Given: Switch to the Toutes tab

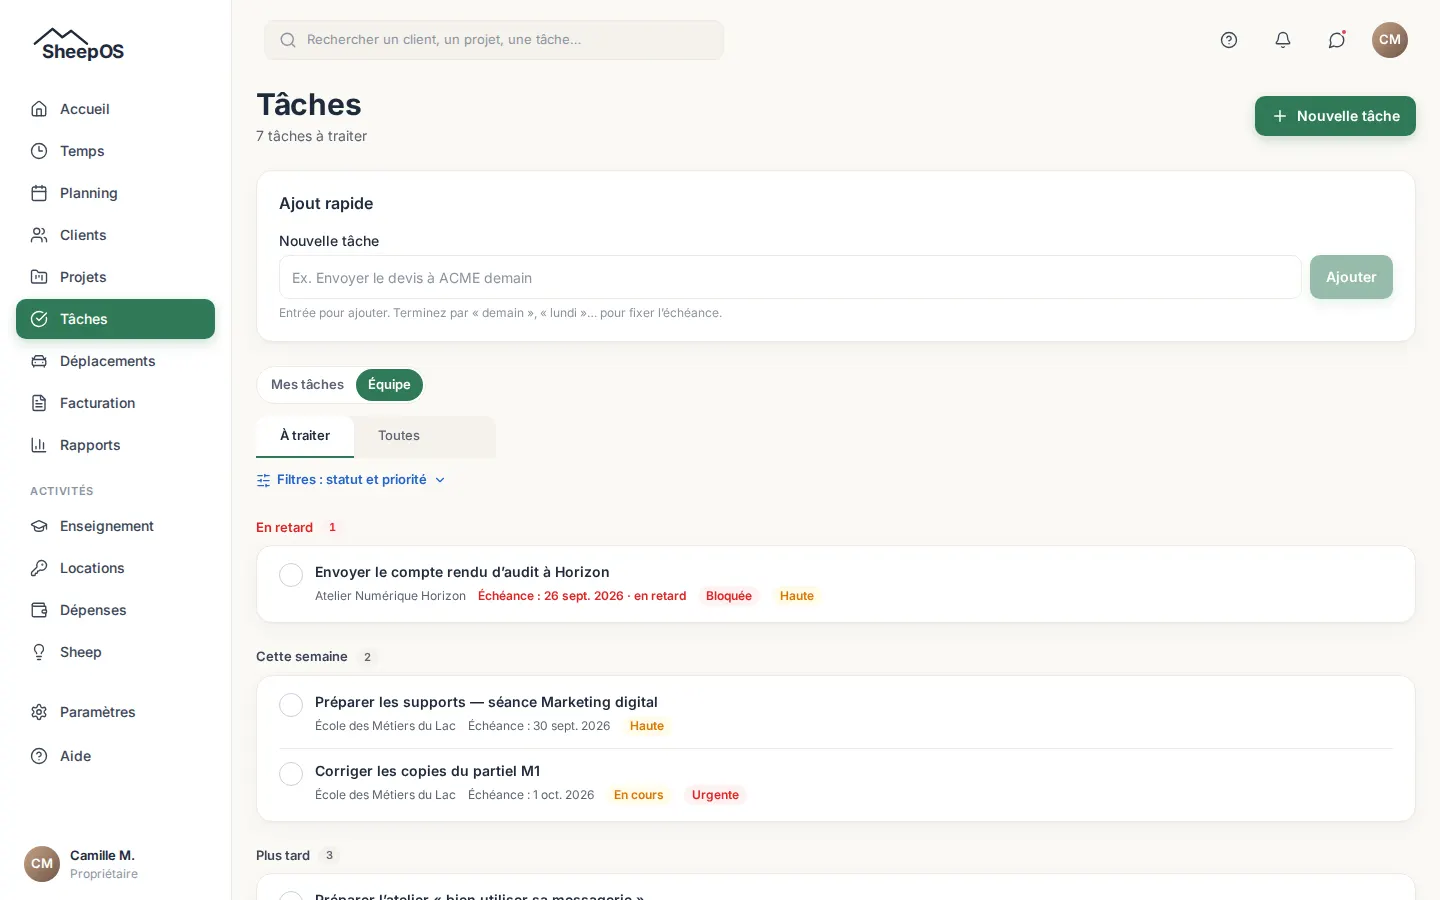Looking at the screenshot, I should [x=399, y=436].
